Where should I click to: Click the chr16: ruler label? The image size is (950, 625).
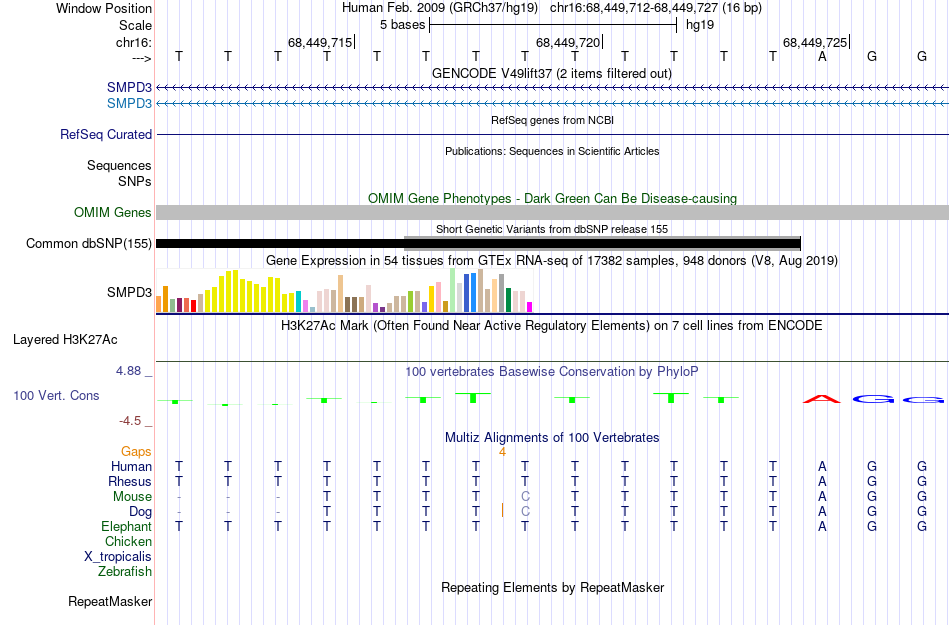coord(134,42)
